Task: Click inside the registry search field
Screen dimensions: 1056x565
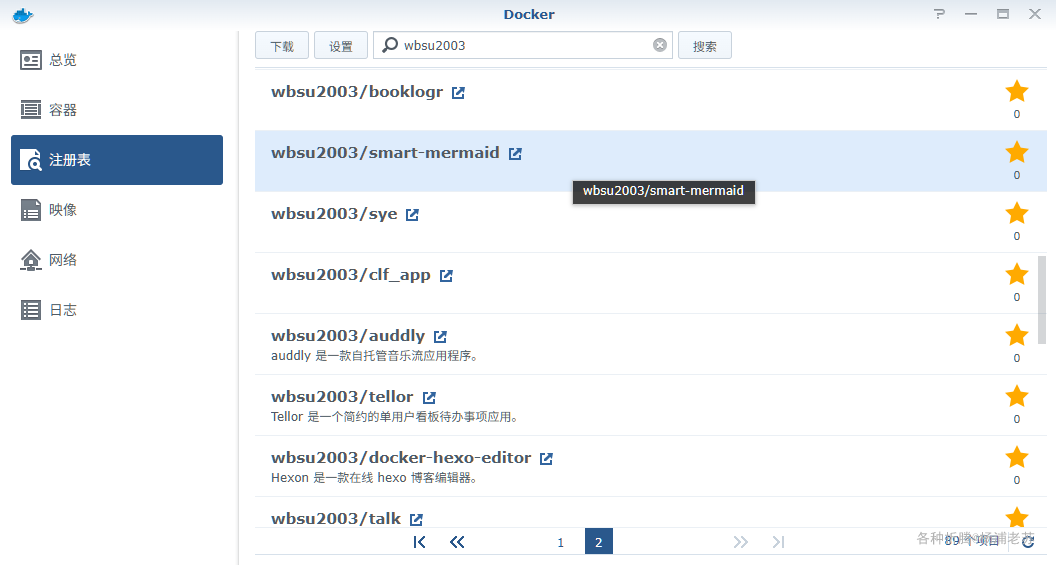Action: 523,45
